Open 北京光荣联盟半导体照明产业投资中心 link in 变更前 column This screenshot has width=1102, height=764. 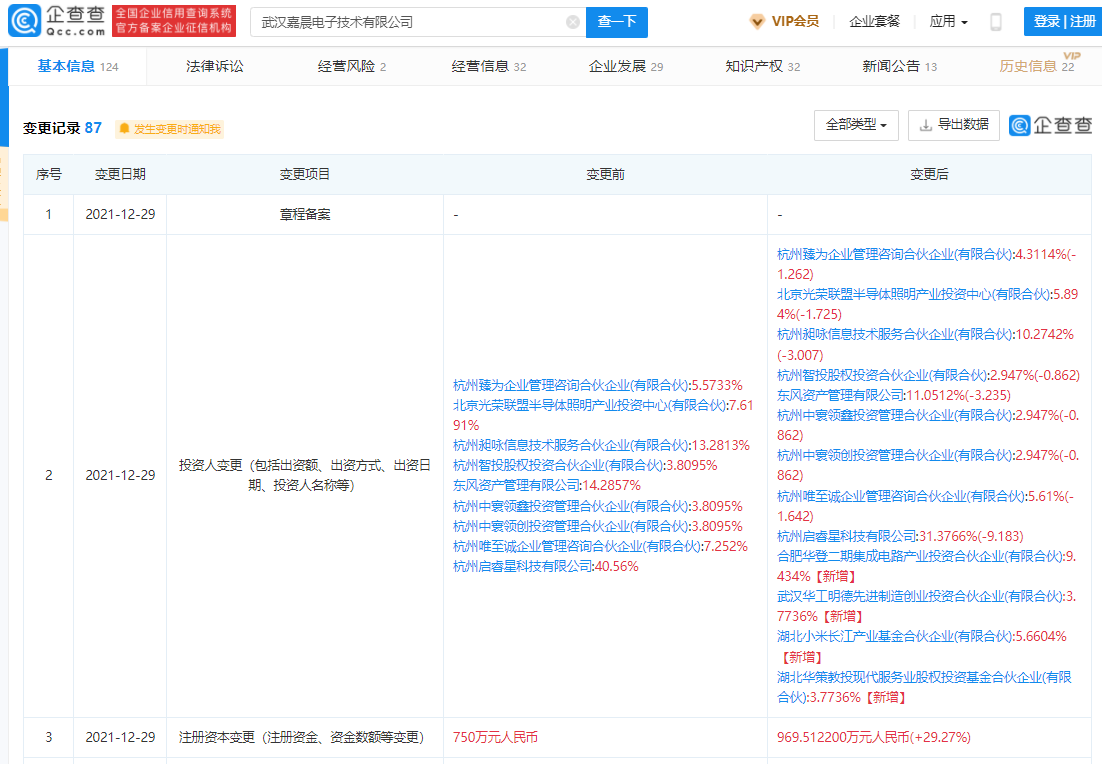pos(589,406)
